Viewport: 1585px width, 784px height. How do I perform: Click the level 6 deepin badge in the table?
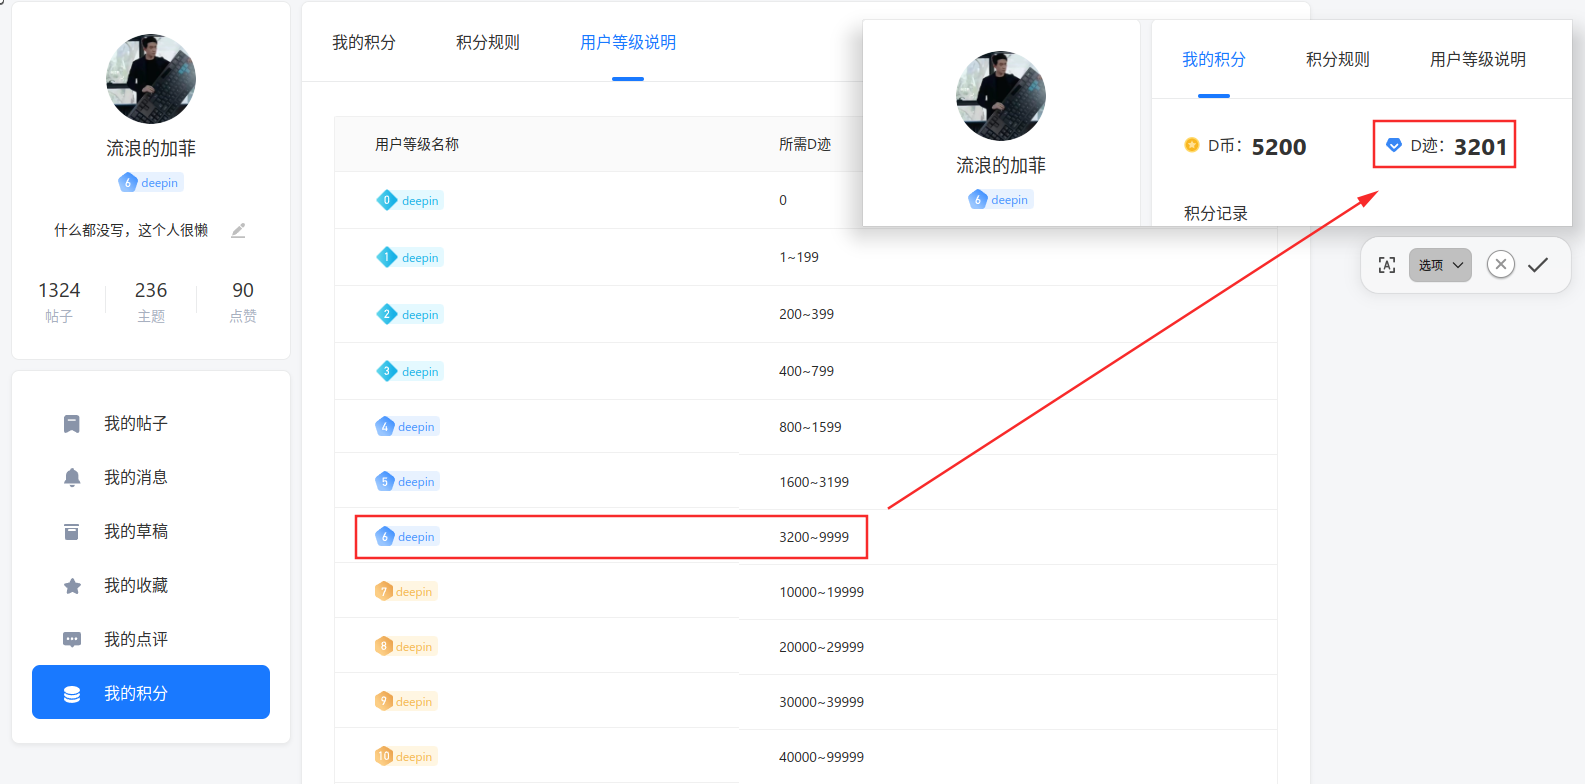(407, 537)
